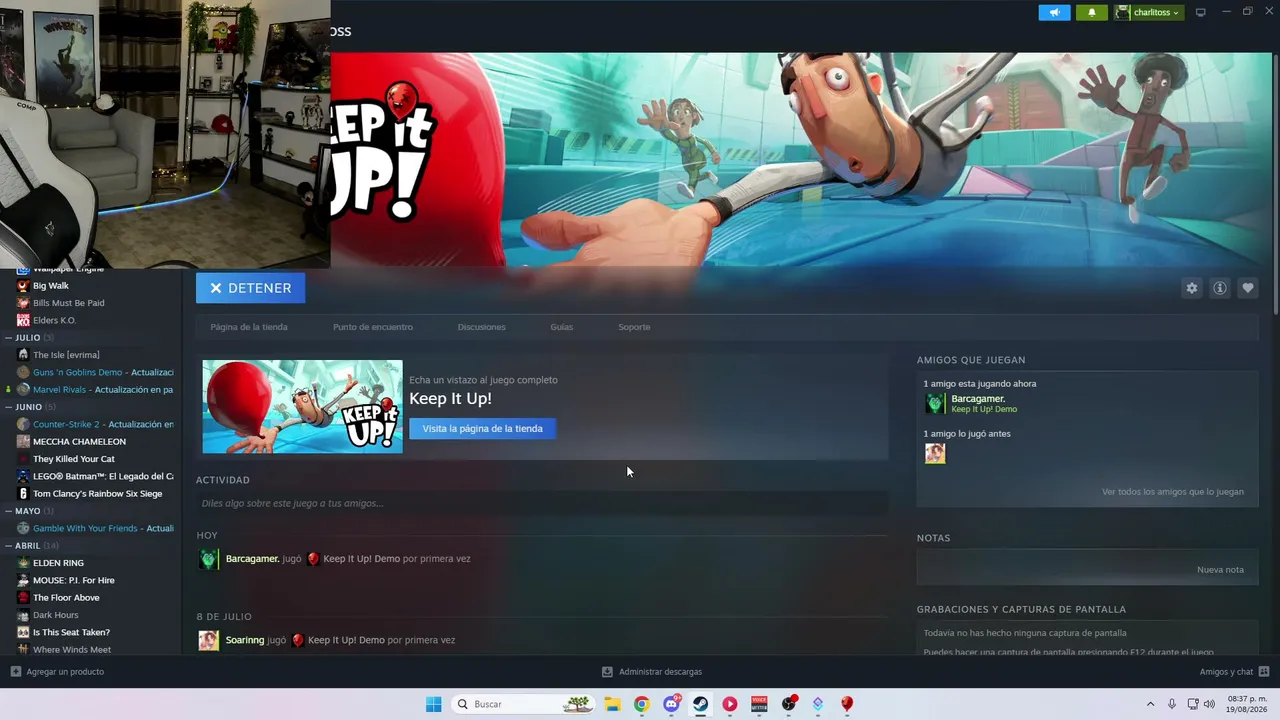Open the Página de la tienda tab
Image resolution: width=1280 pixels, height=720 pixels.
point(249,327)
